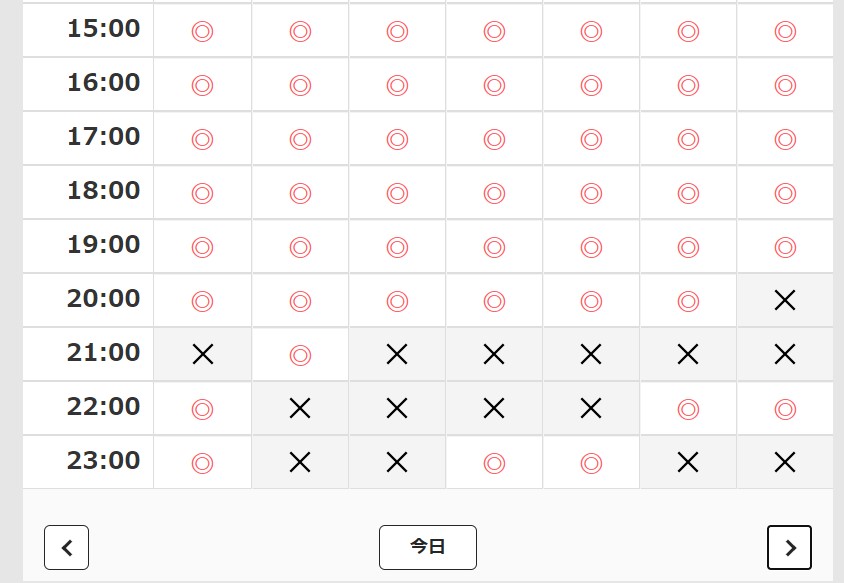844x583 pixels.
Task: Click the 23:00 X mark in the last column
Action: tap(785, 462)
